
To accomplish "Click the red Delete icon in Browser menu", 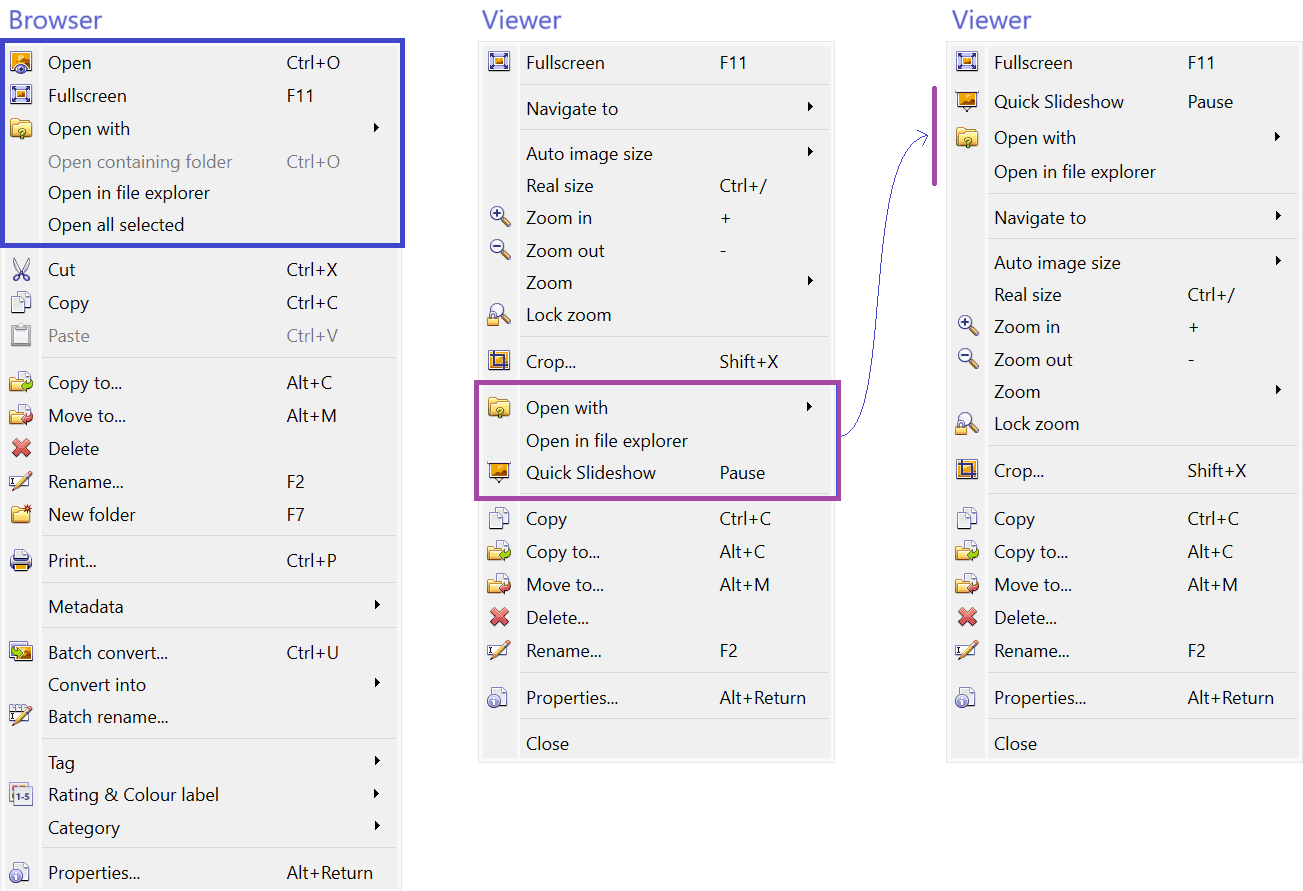I will [x=21, y=449].
